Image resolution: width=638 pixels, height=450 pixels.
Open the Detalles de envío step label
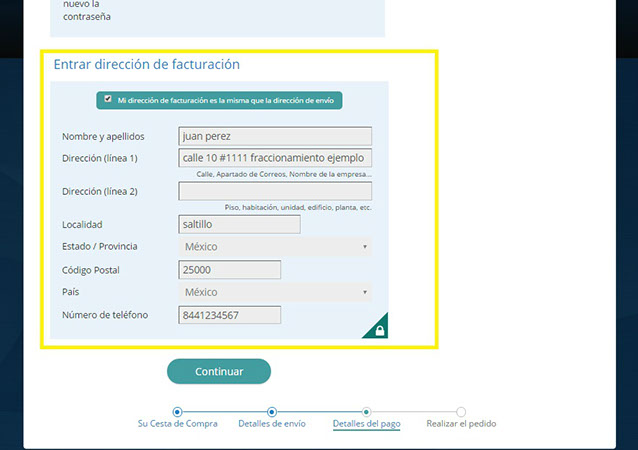tap(272, 424)
